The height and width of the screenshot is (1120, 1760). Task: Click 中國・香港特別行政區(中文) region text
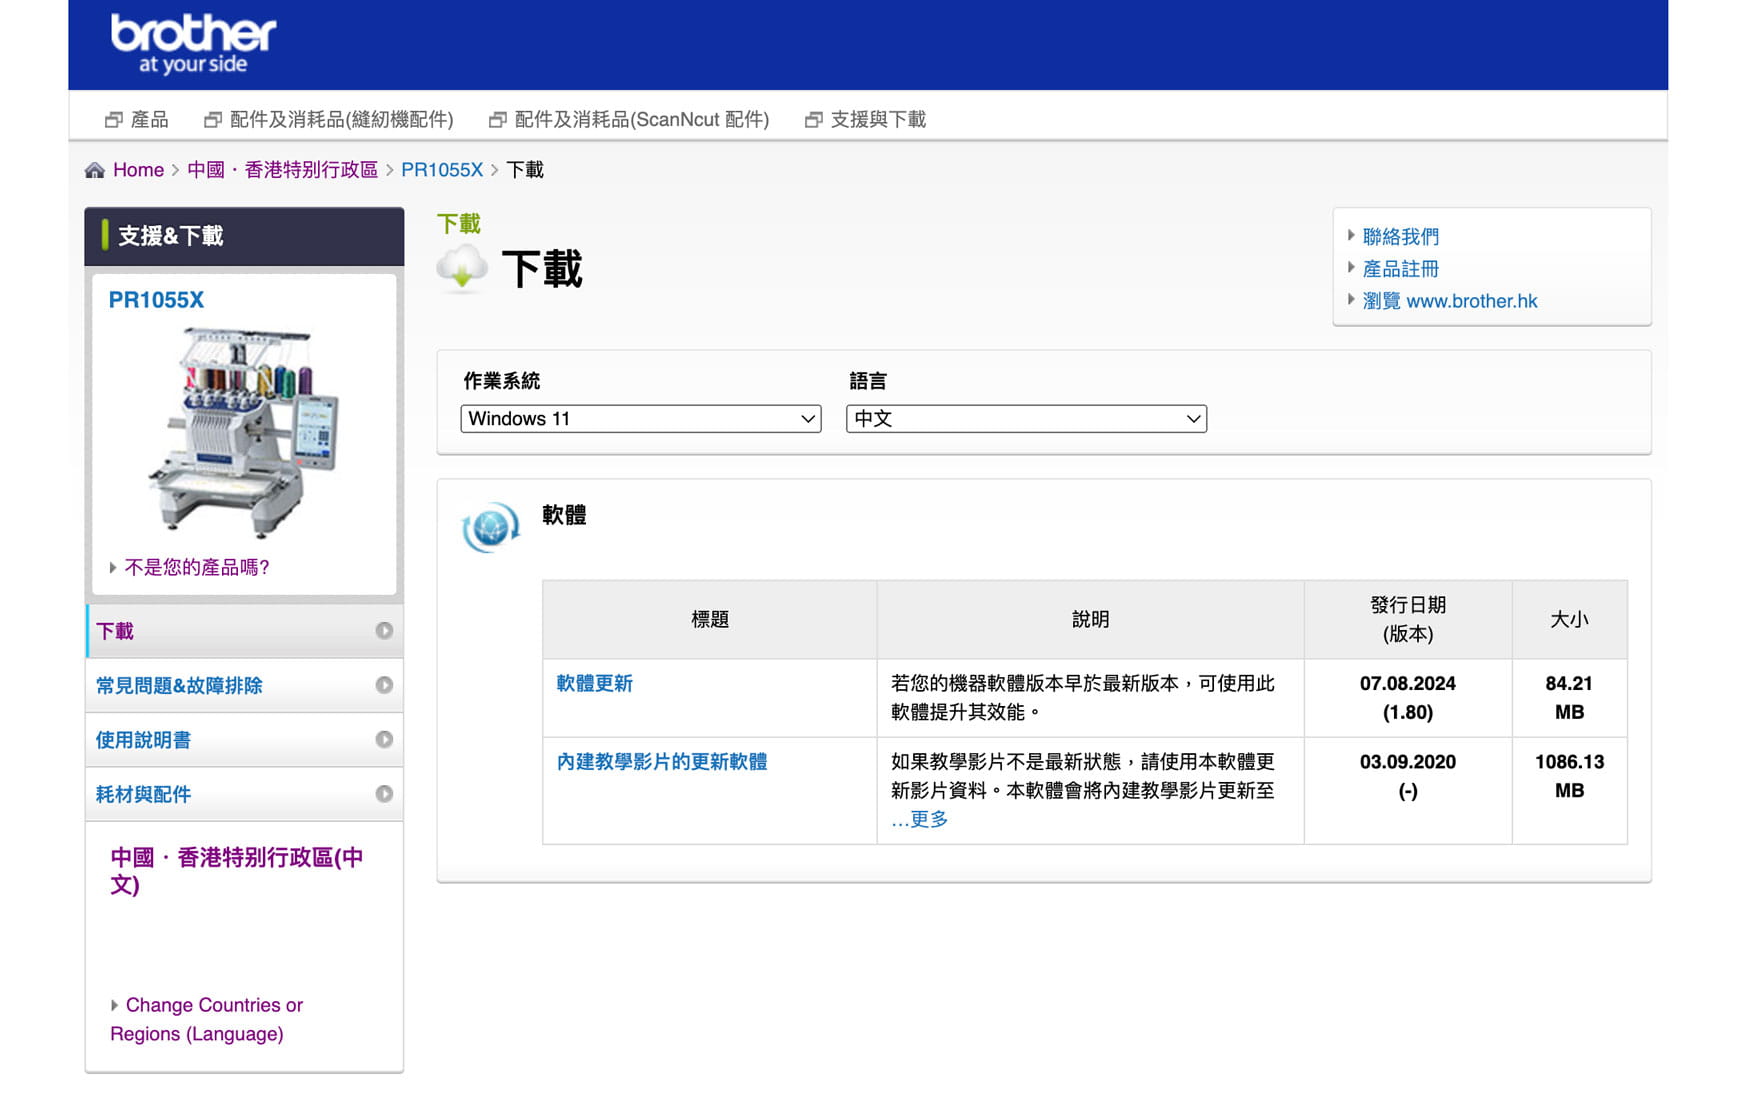point(237,871)
